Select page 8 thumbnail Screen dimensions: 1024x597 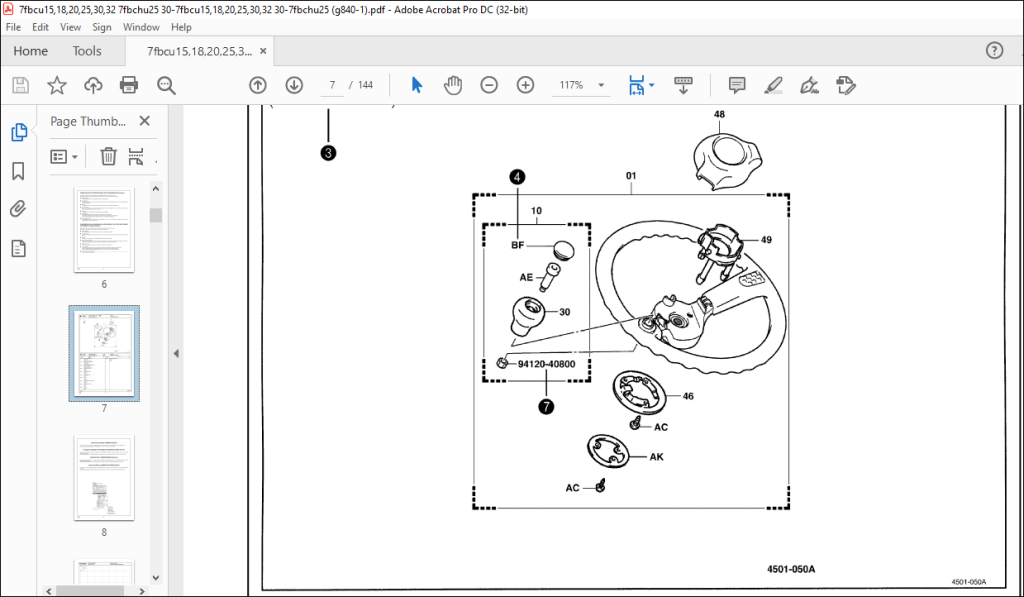tap(104, 478)
